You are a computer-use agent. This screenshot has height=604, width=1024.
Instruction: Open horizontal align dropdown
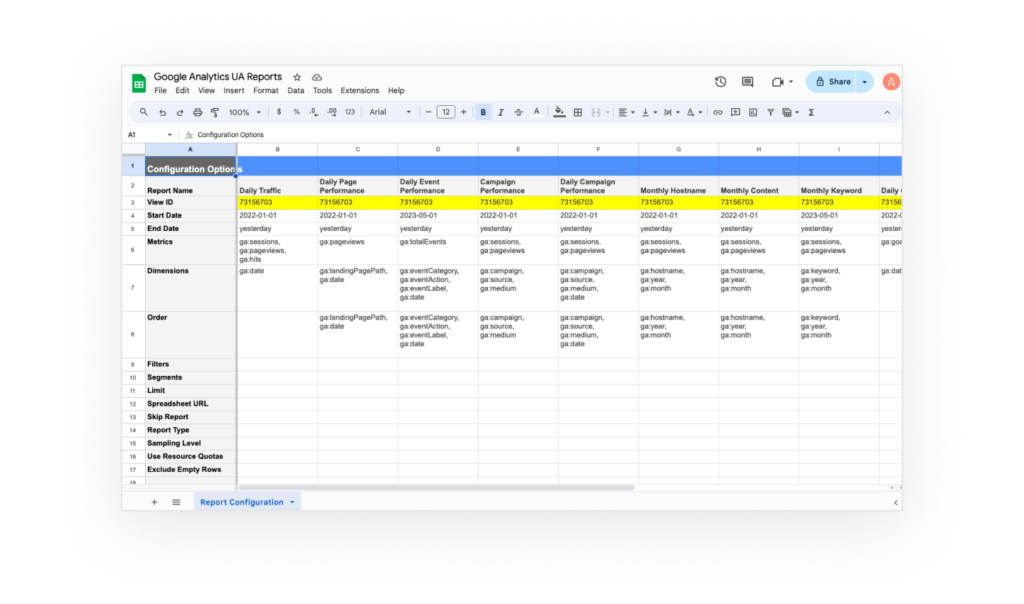(626, 112)
